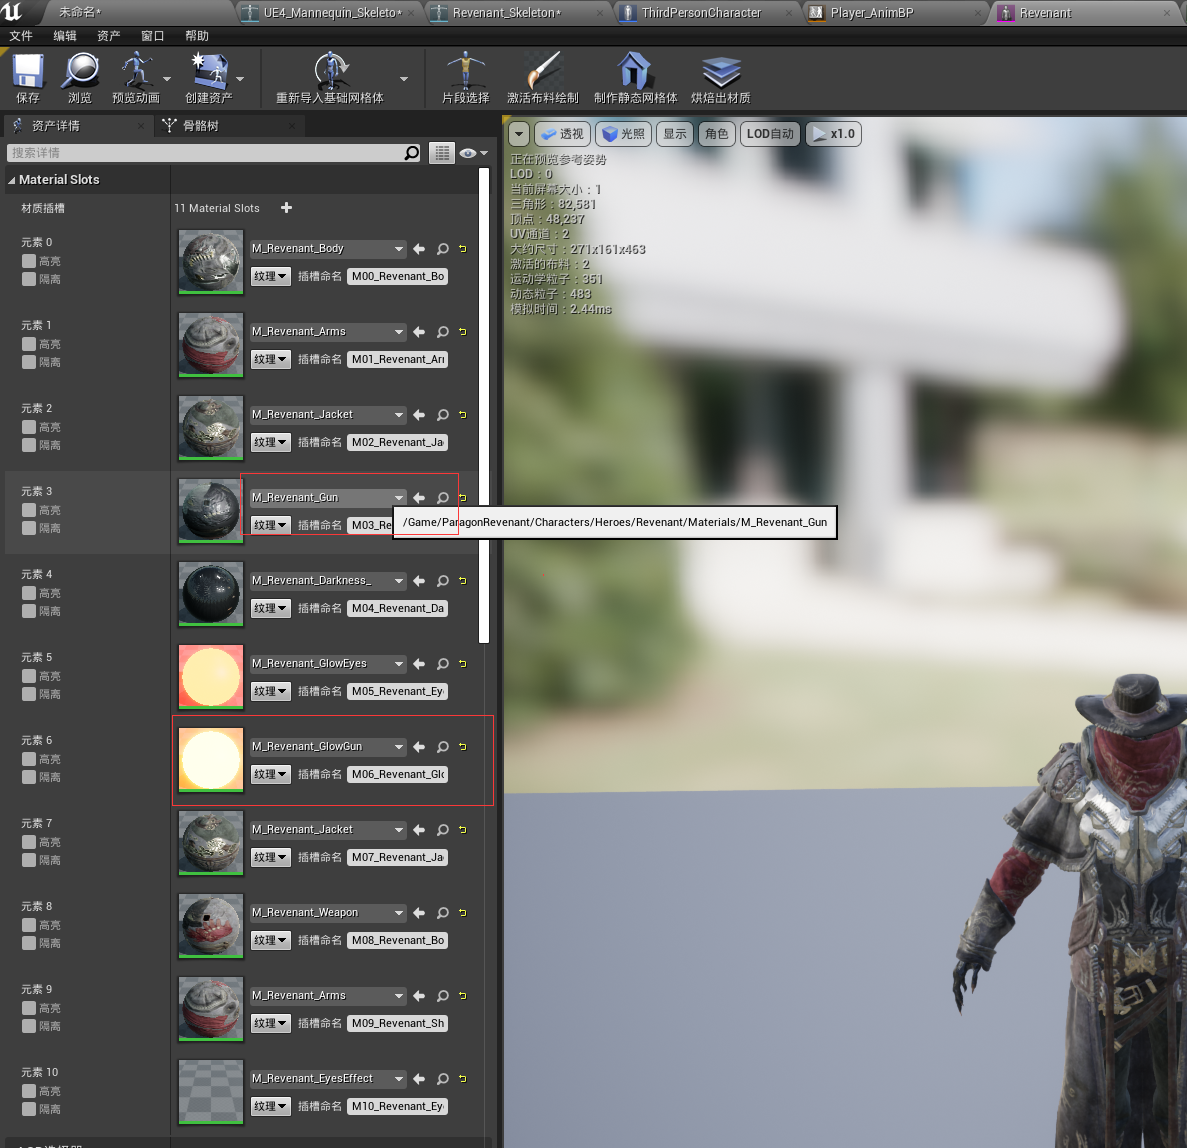Click the LOD自动 viewport button
The image size is (1187, 1148).
point(770,134)
